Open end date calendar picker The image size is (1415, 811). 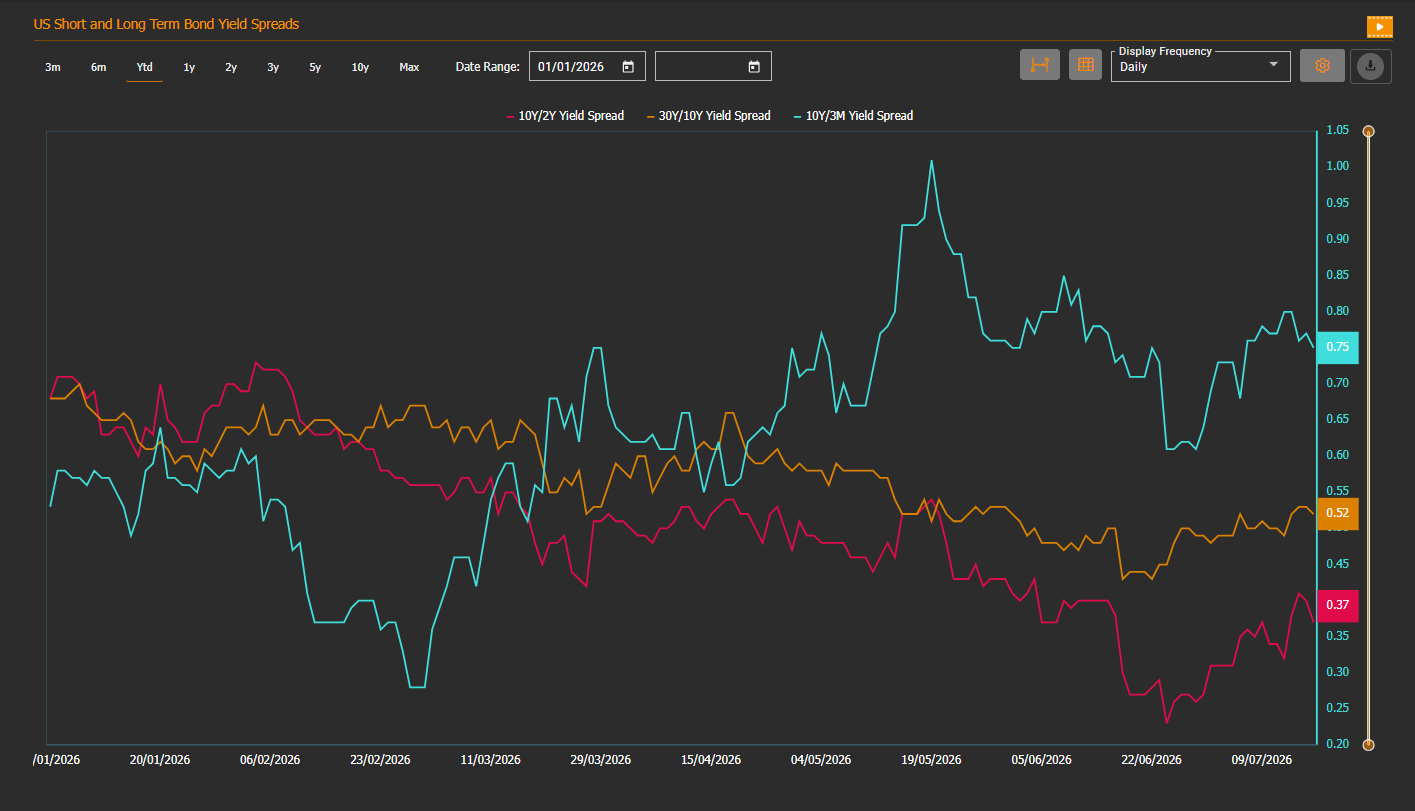(x=754, y=67)
